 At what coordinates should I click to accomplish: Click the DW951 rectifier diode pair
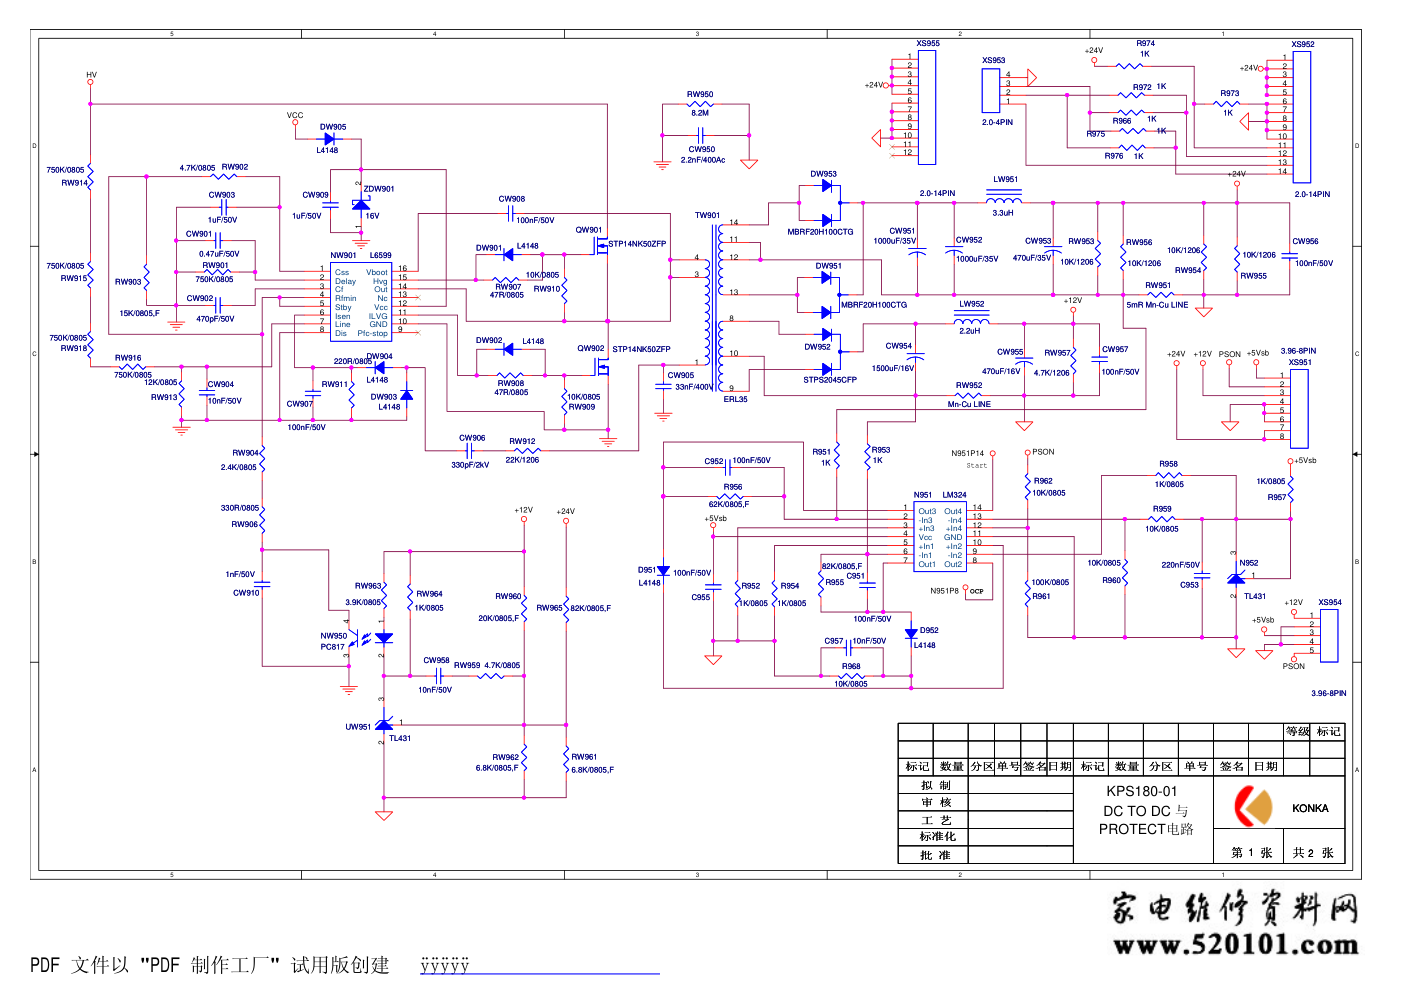click(827, 295)
